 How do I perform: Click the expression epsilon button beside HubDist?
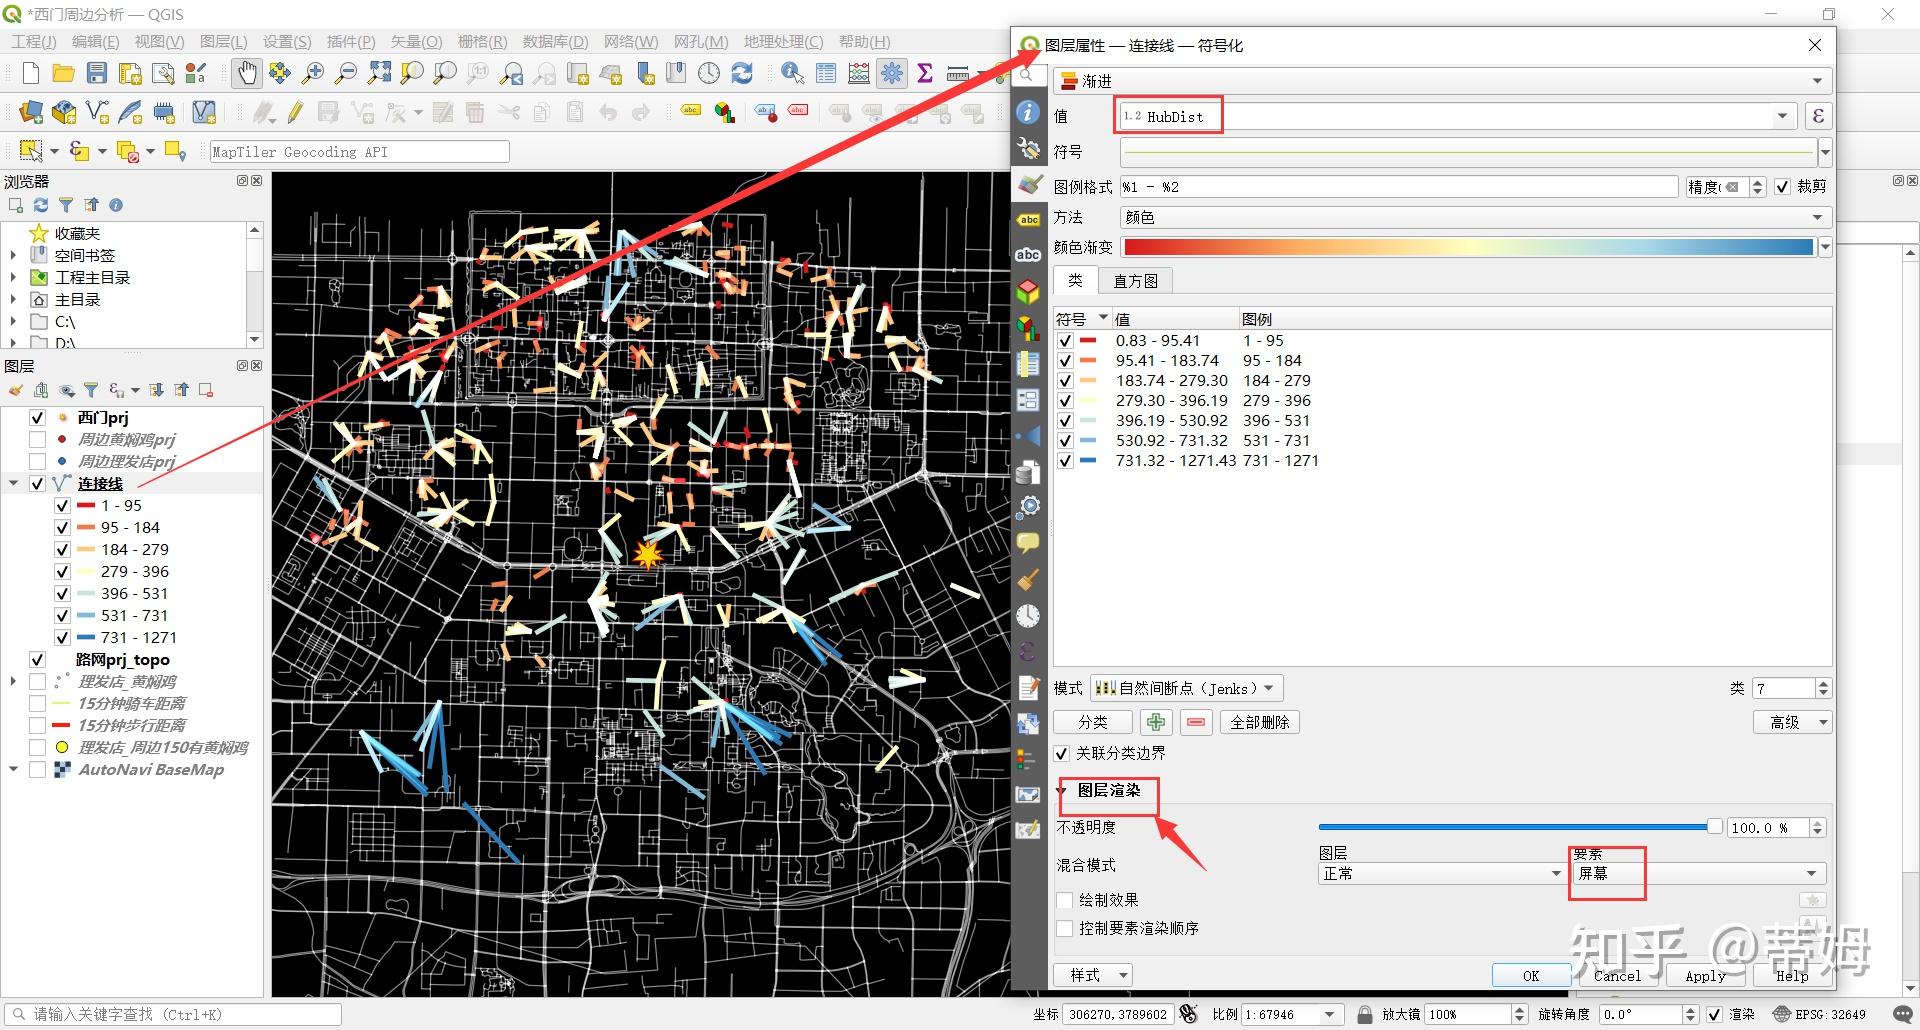1818,116
